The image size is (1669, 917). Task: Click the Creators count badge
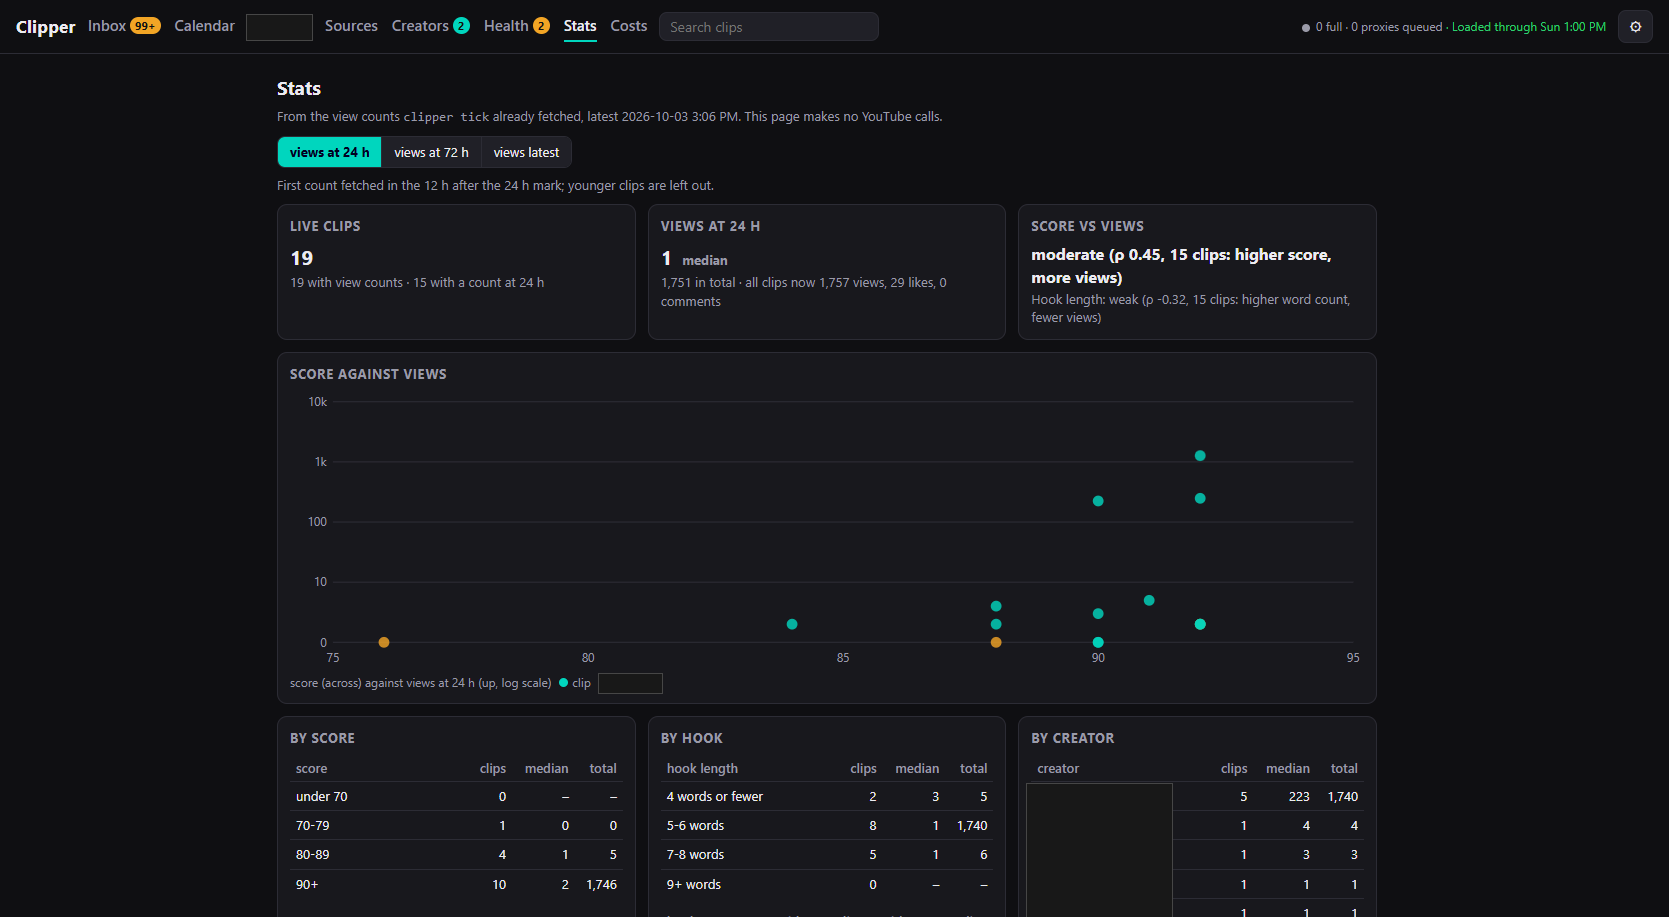pyautogui.click(x=461, y=26)
